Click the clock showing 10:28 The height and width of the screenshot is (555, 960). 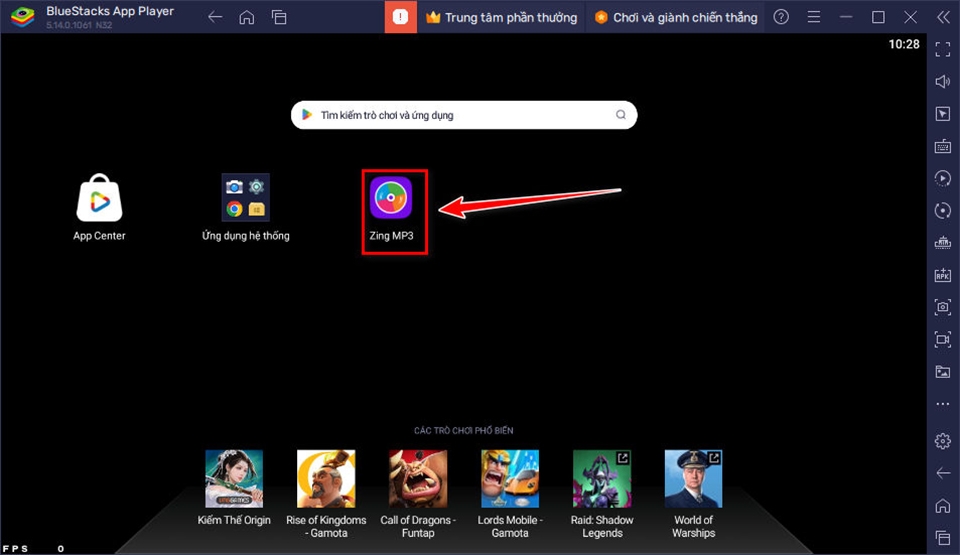904,44
